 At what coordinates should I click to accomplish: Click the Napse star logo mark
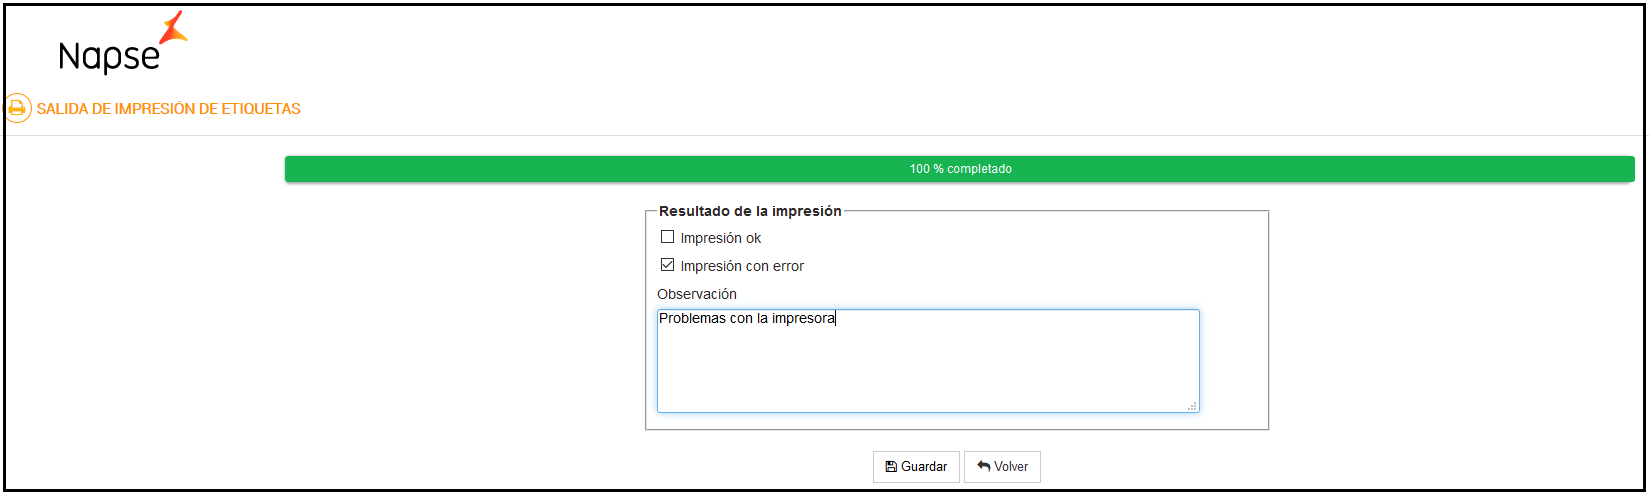click(x=174, y=28)
